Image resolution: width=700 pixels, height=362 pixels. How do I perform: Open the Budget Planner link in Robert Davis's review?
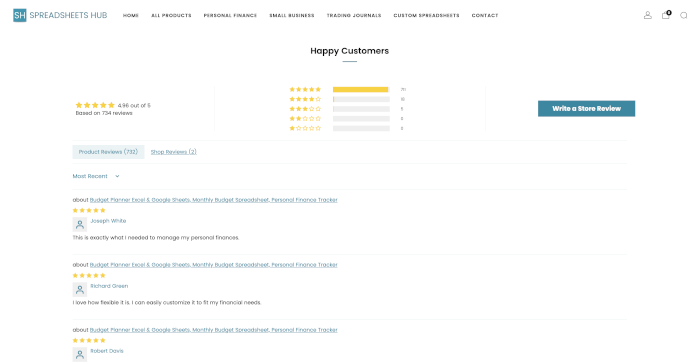click(214, 330)
